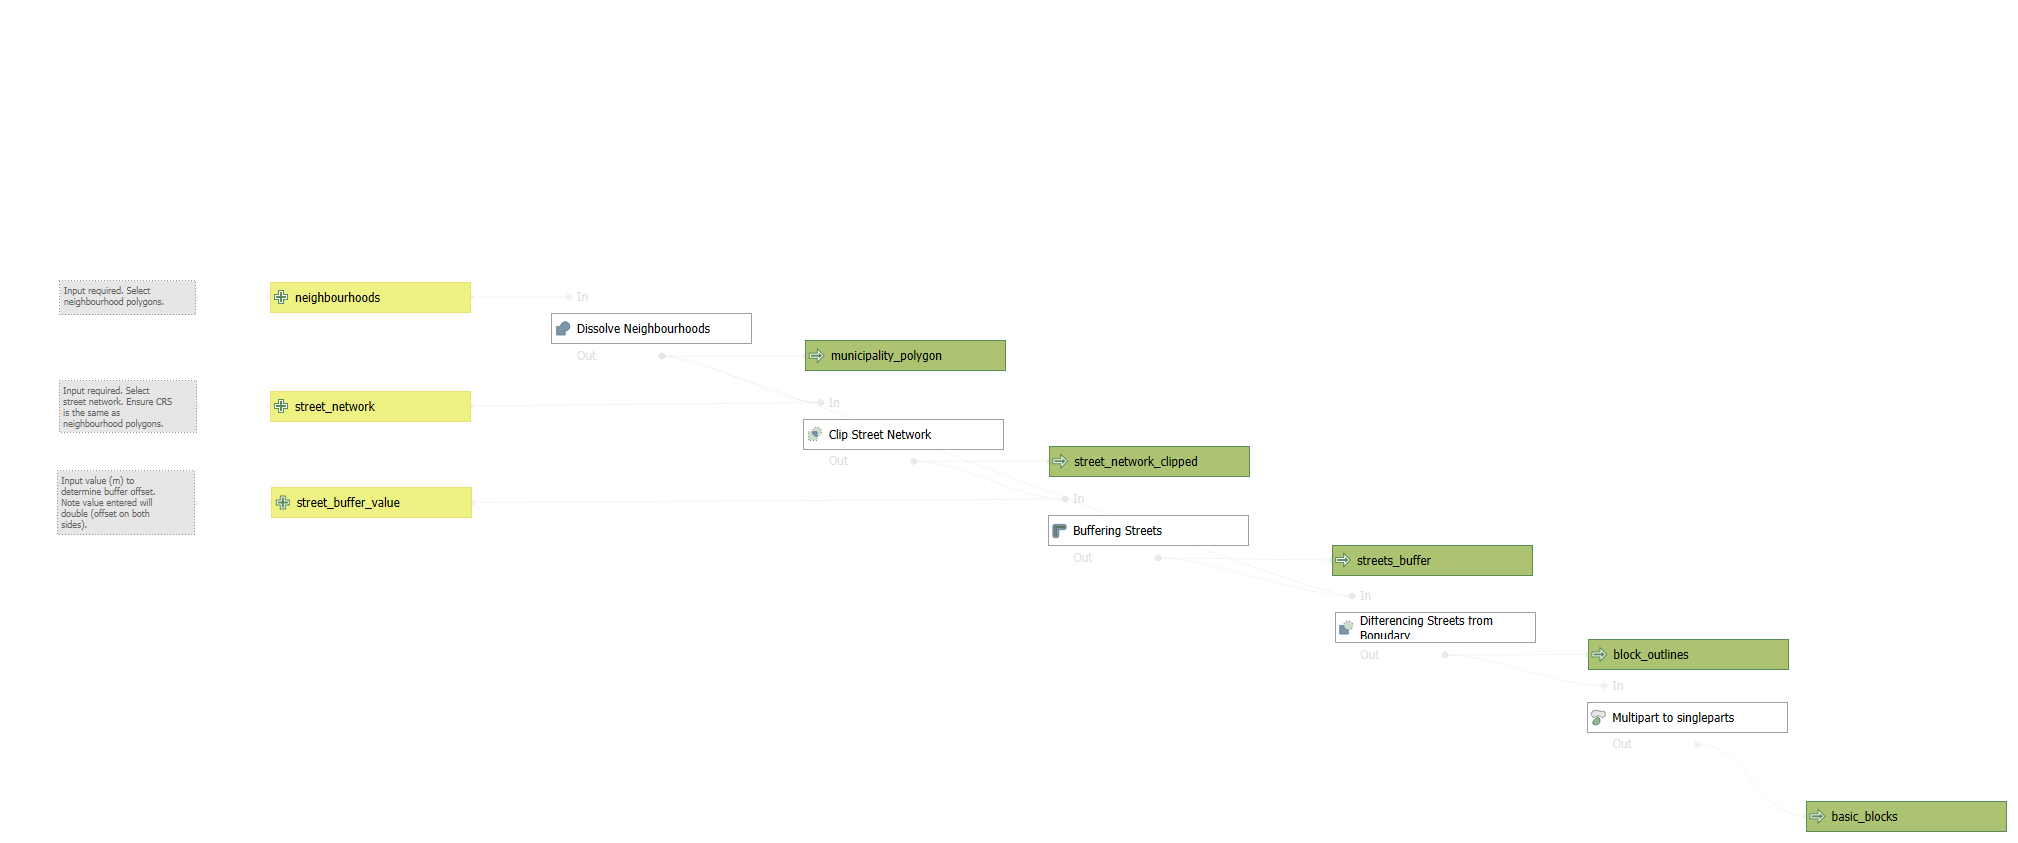Click the Dissolve Neighbourhoods algorithm icon

pos(563,328)
